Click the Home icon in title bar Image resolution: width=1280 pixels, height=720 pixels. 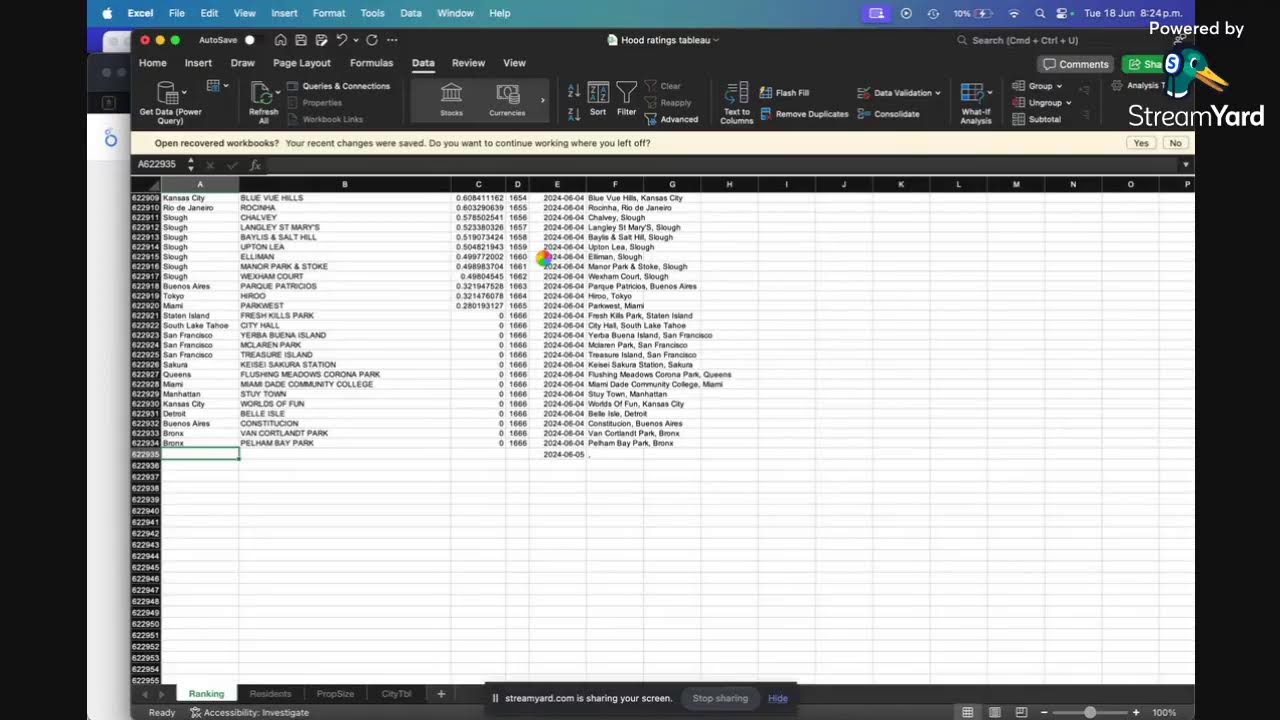pos(281,40)
